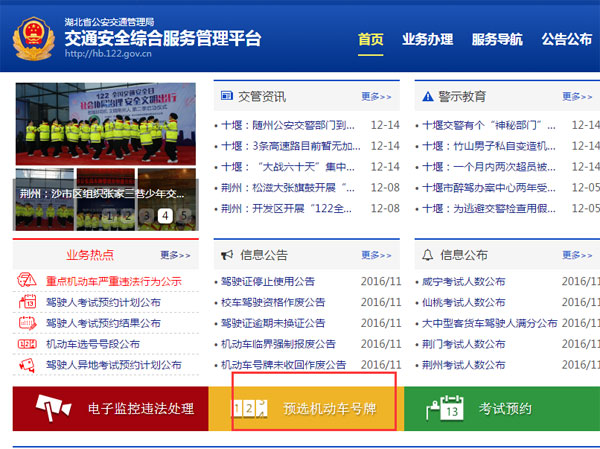Click icon beside 驾驶人考试预约结果公布
Screen dimensions: 600x449
[x=27, y=323]
